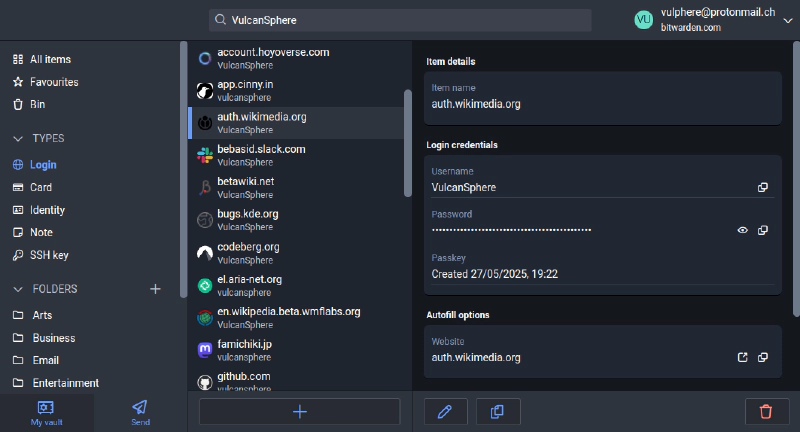This screenshot has width=800, height=432.
Task: Open the My vault tab
Action: pyautogui.click(x=46, y=411)
